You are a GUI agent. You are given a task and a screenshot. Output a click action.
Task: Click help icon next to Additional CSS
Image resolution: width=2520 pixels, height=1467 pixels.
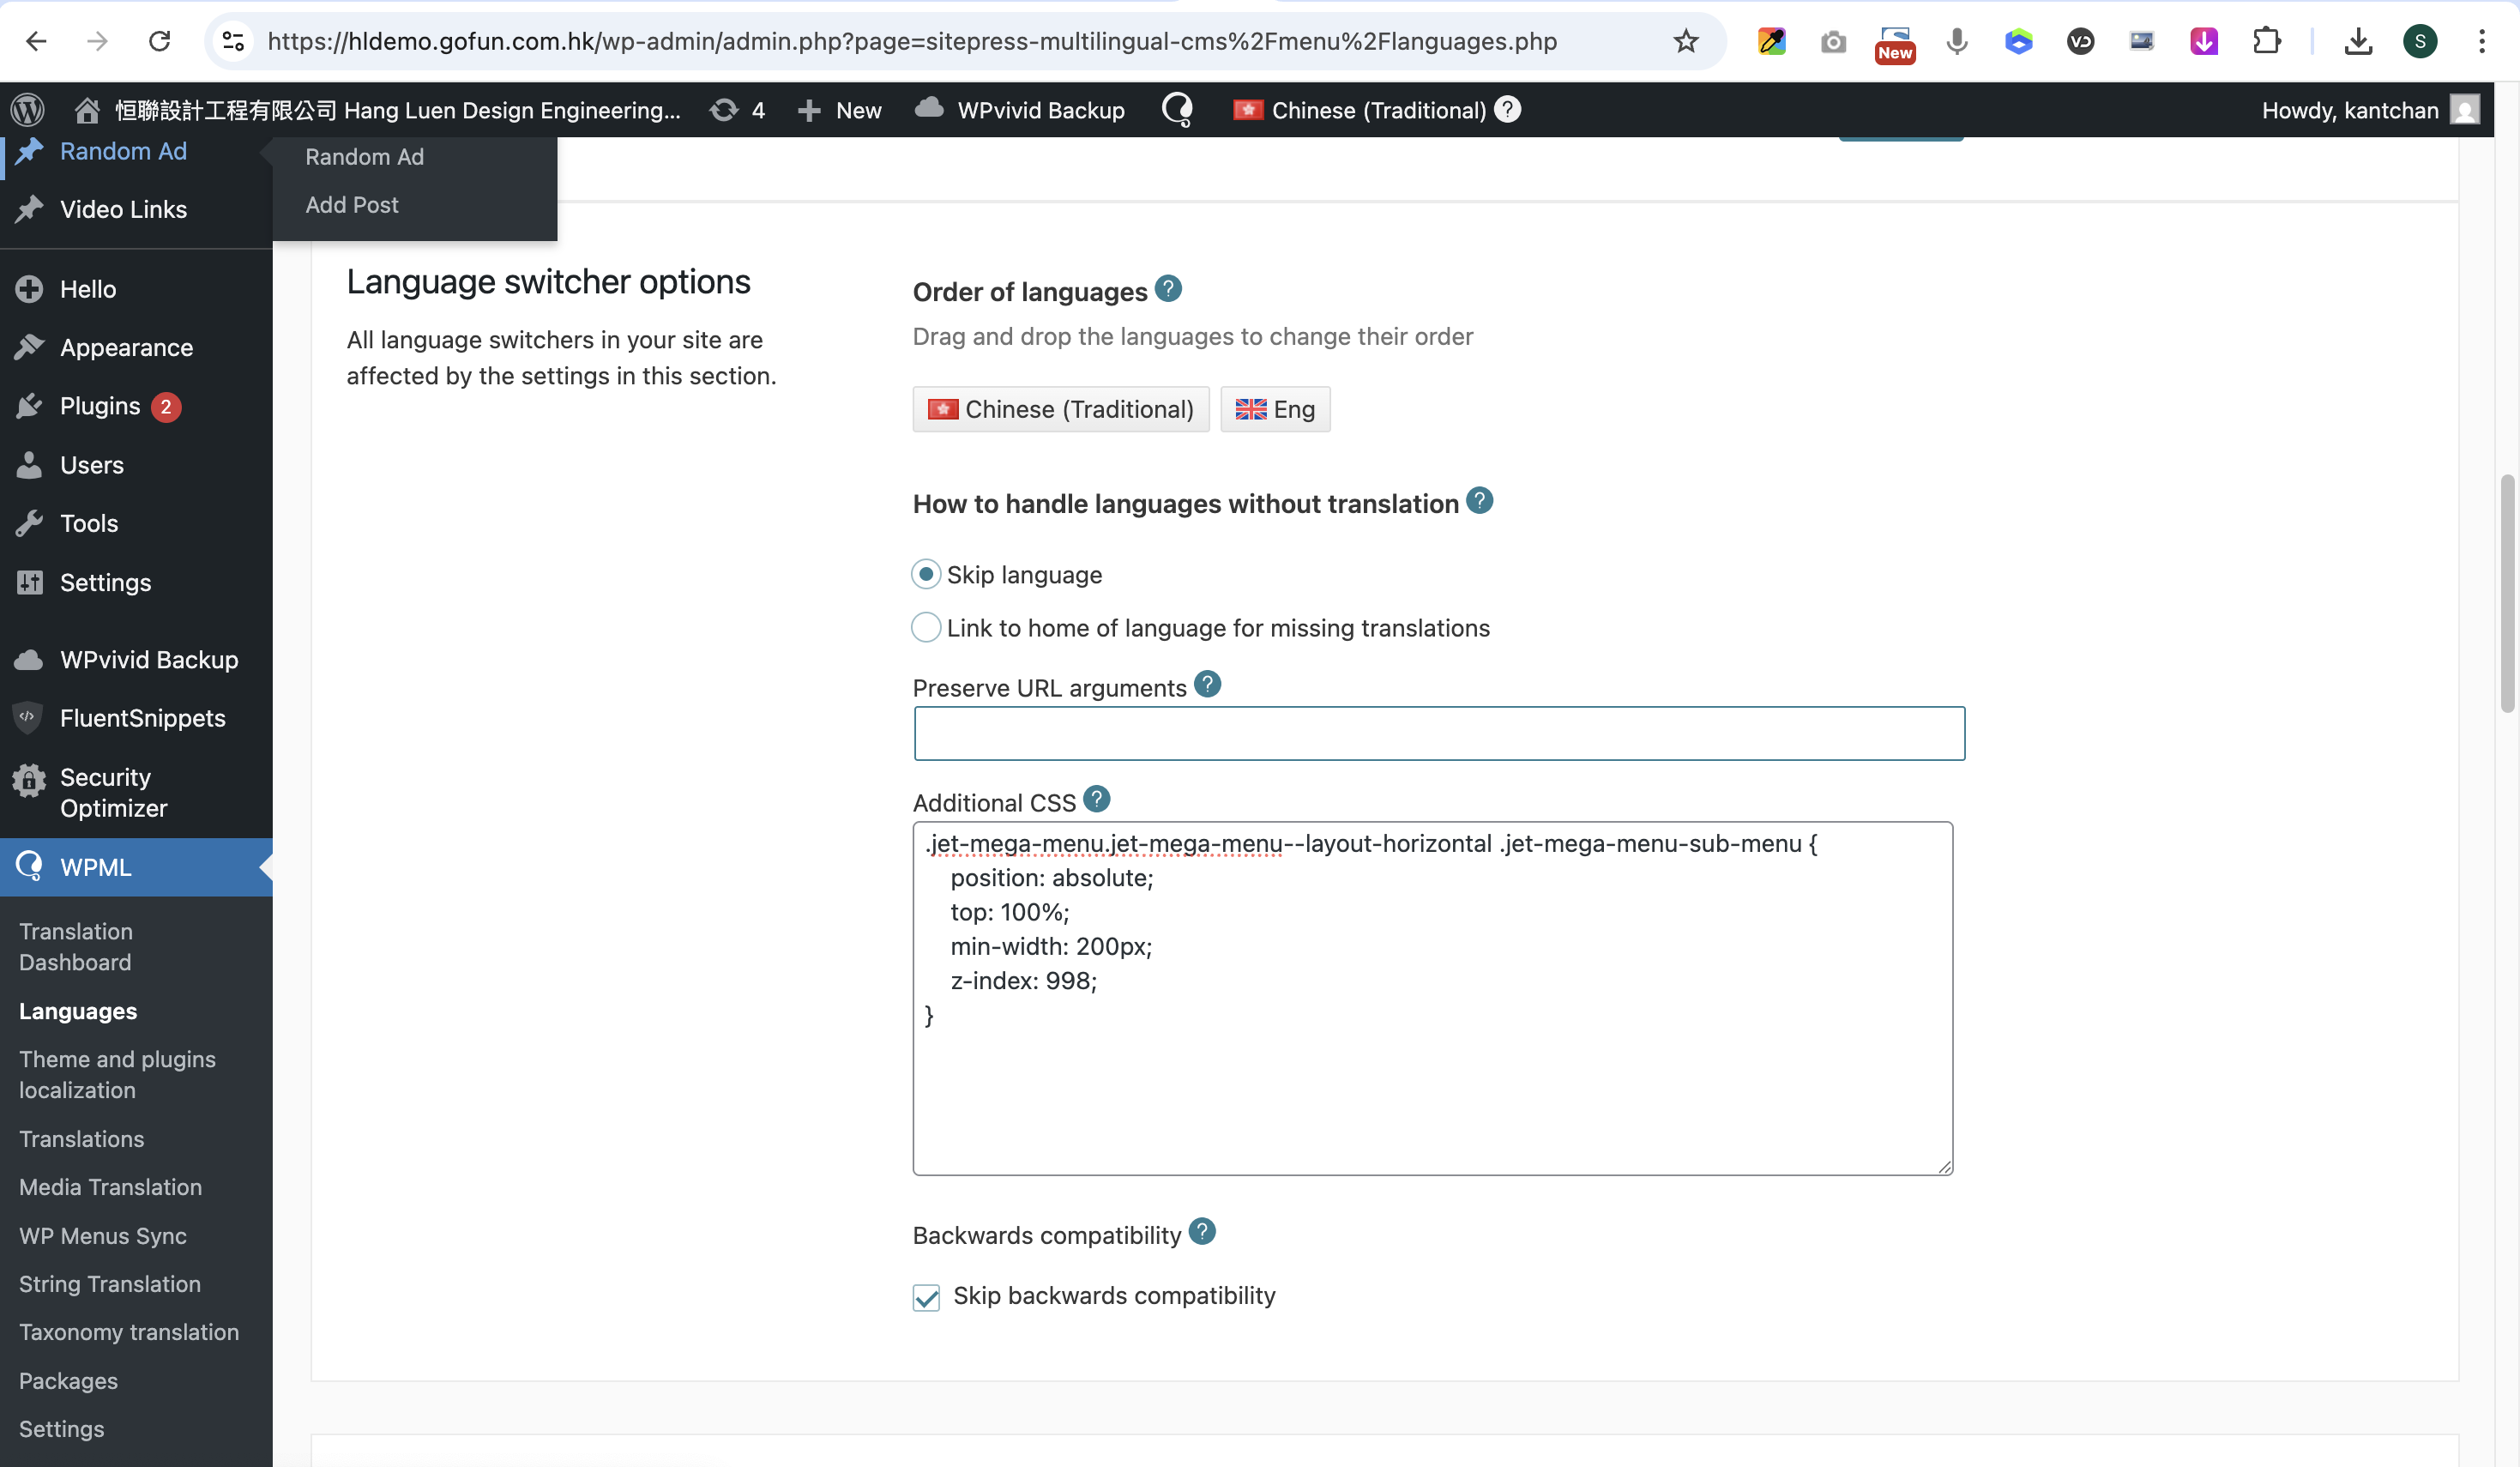point(1097,800)
